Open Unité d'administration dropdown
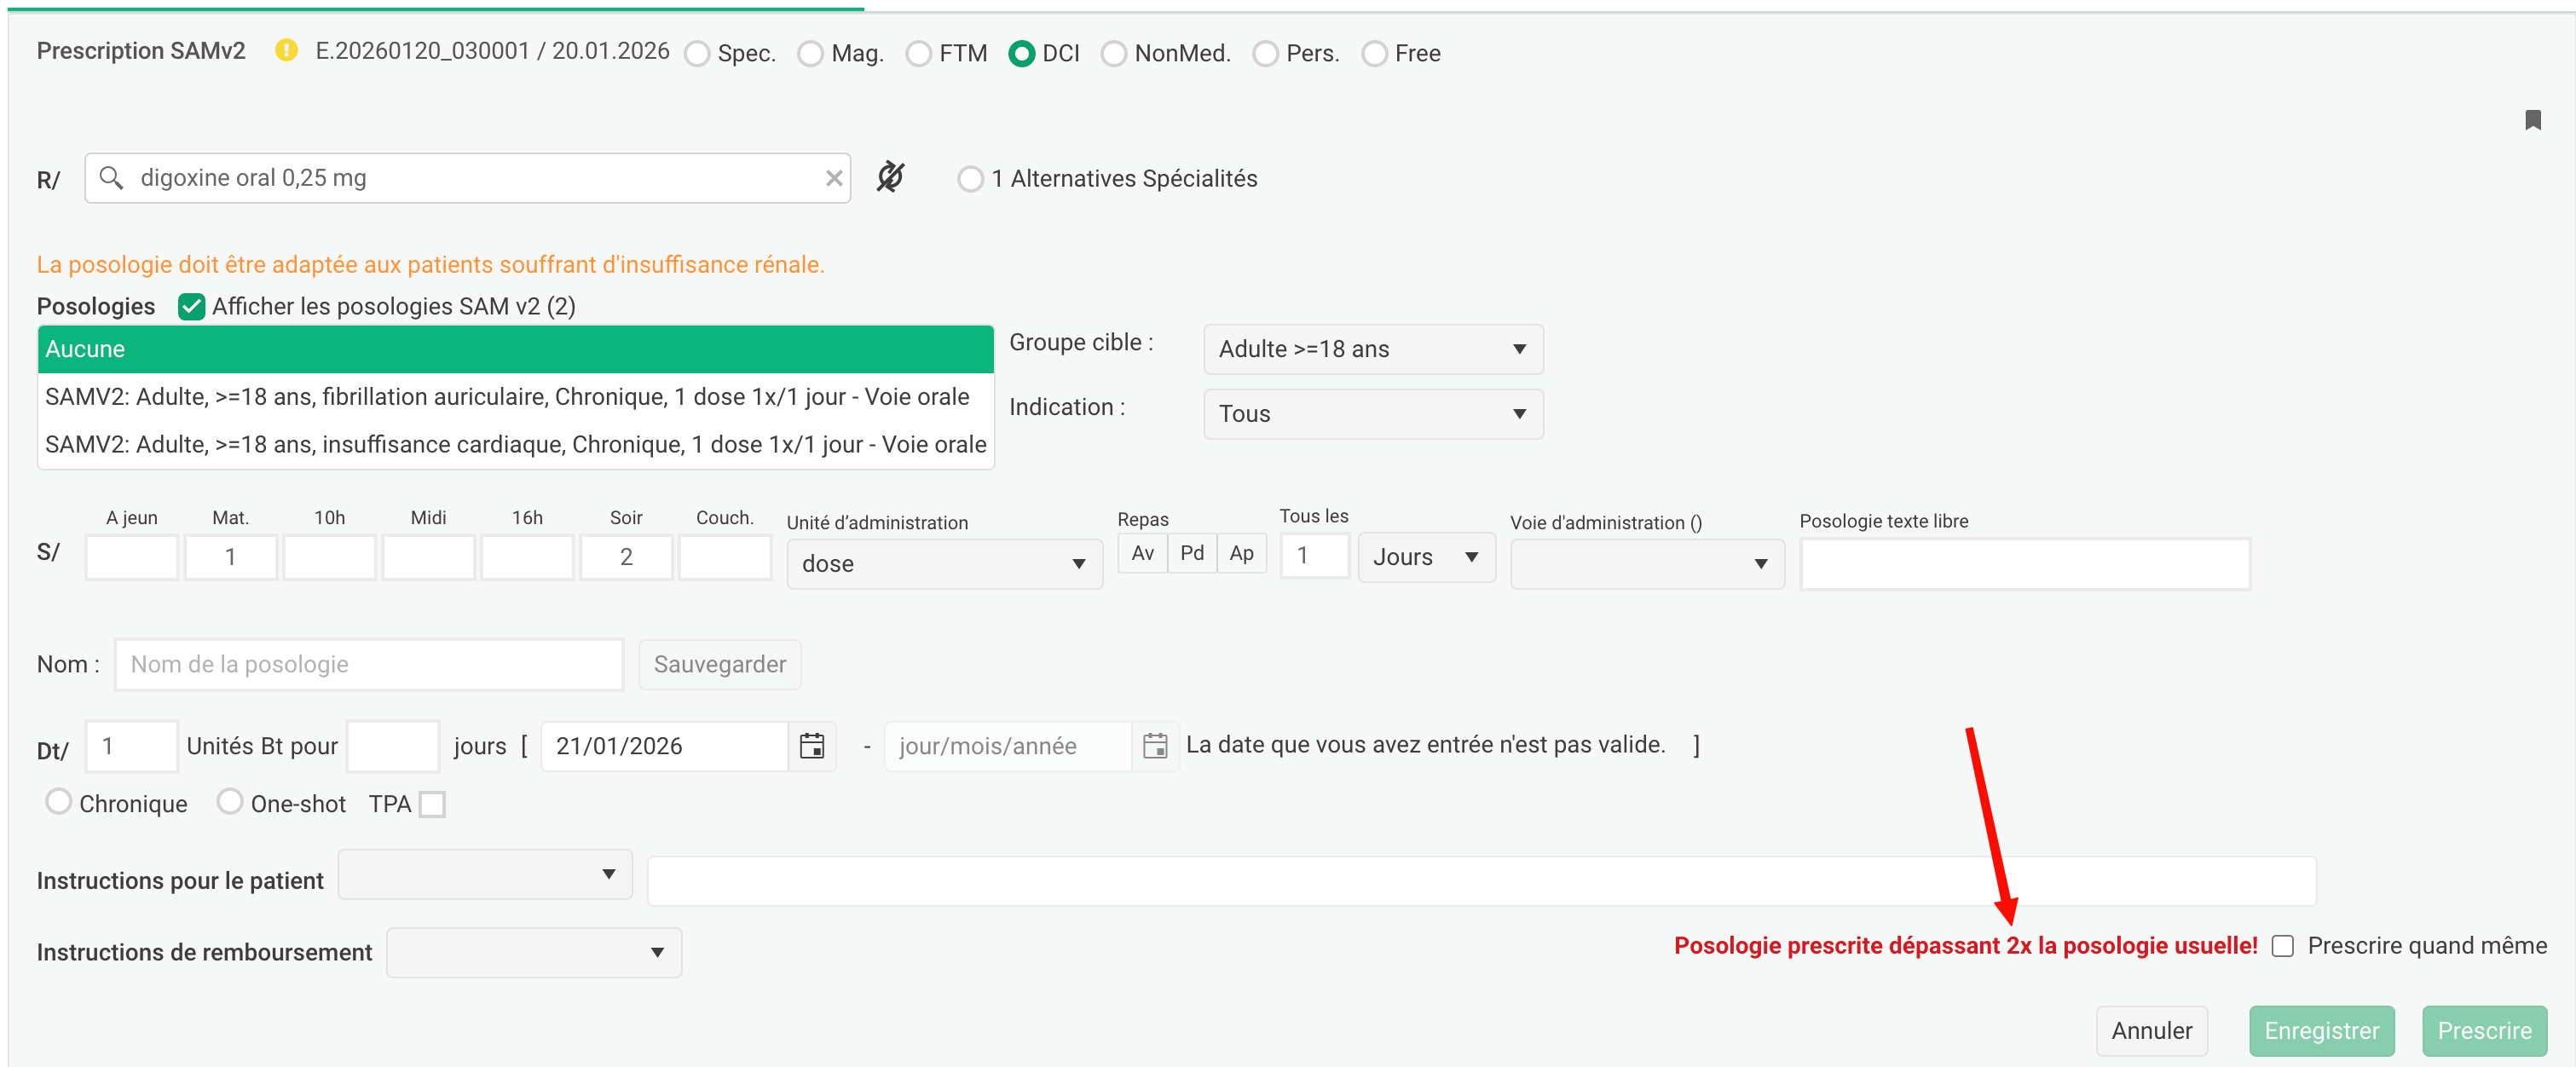 (943, 564)
